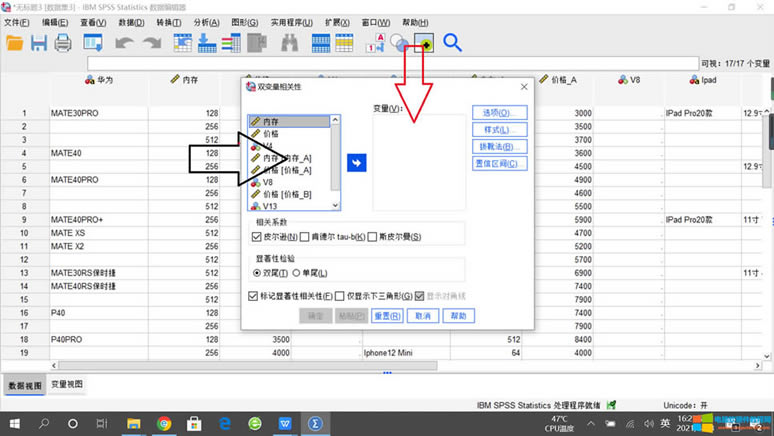Click the Print icon in toolbar
774x436 pixels.
(x=63, y=43)
